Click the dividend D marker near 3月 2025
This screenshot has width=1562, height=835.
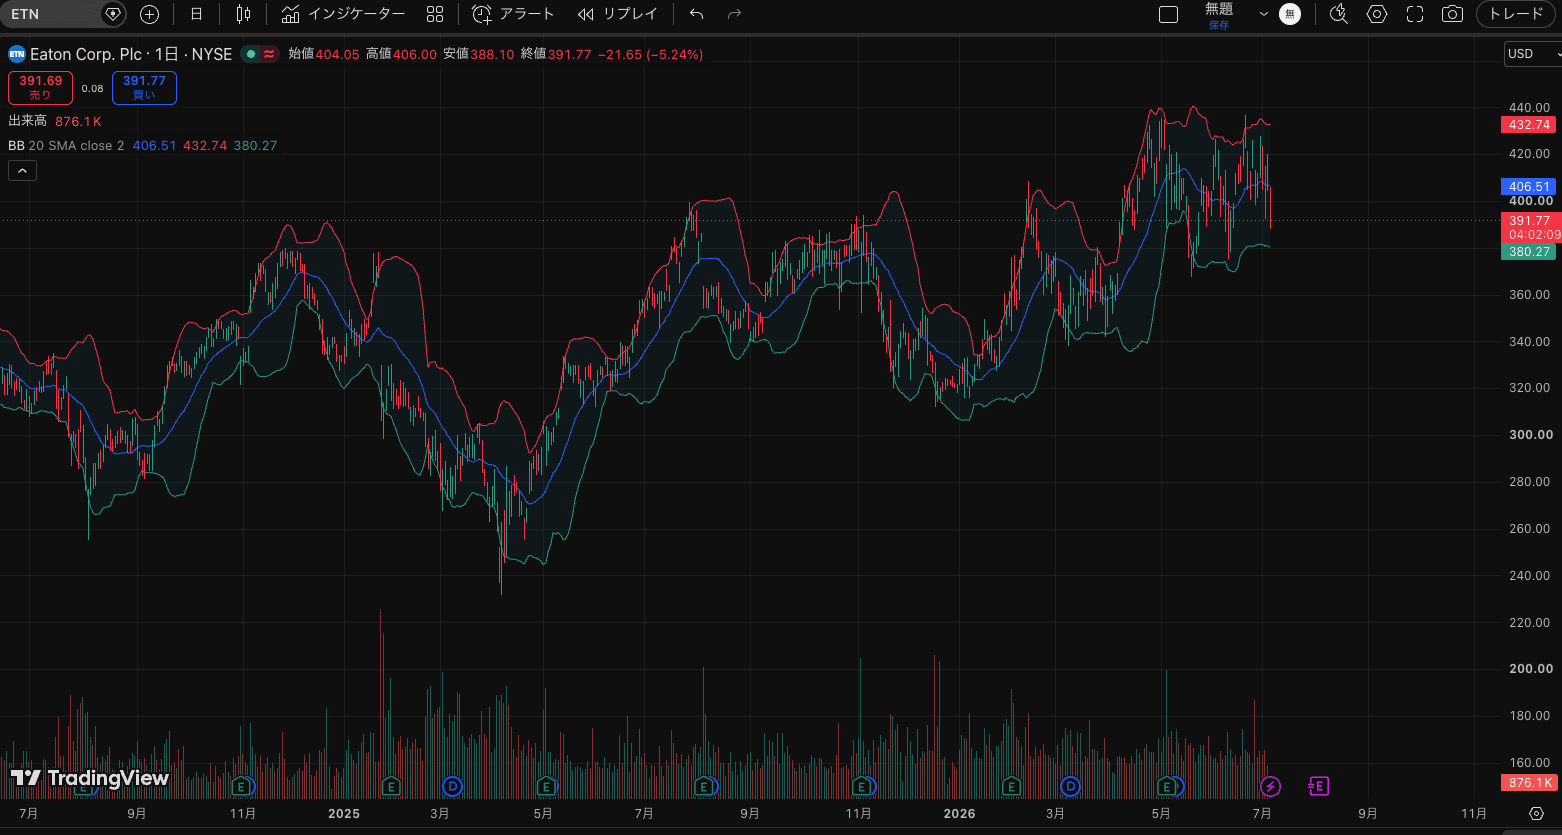[x=454, y=786]
